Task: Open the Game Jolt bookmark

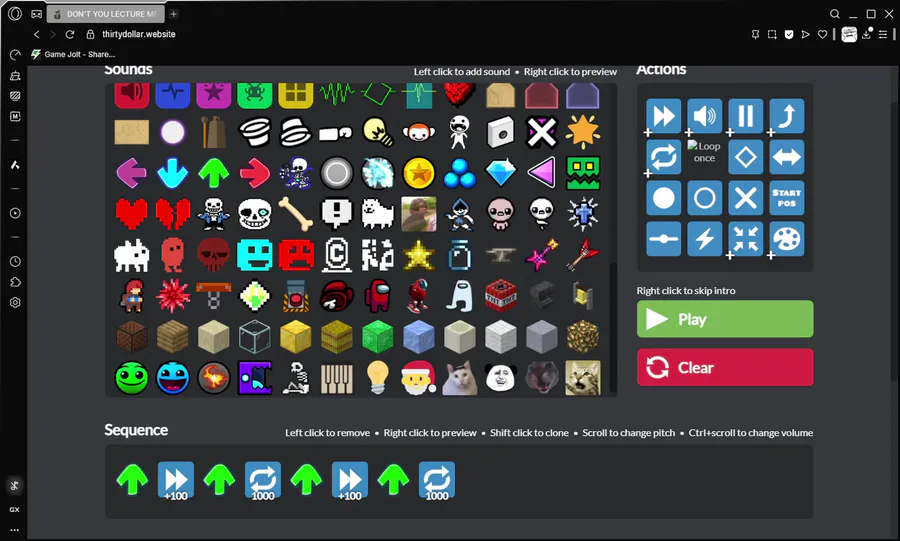Action: [73, 54]
